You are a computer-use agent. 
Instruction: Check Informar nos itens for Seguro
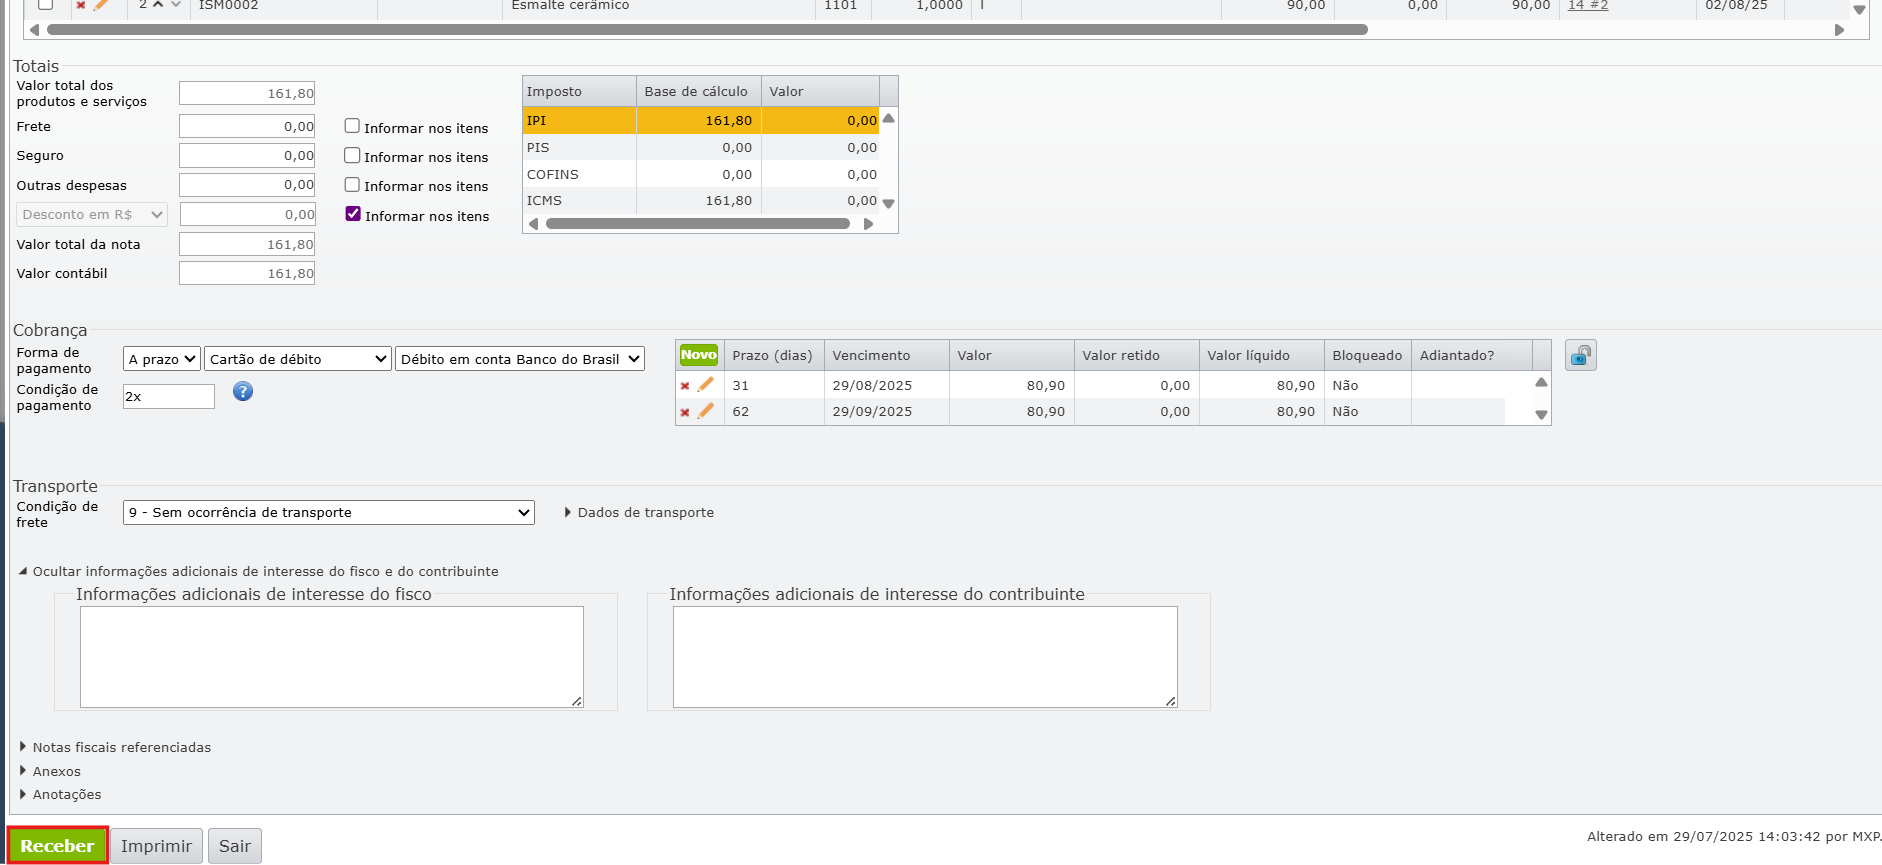[352, 155]
